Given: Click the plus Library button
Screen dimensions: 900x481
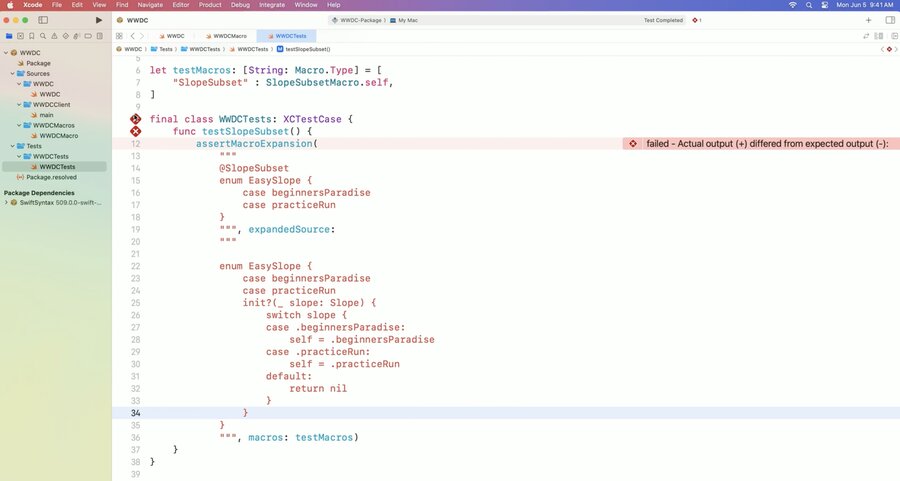Looking at the screenshot, I should coord(868,20).
